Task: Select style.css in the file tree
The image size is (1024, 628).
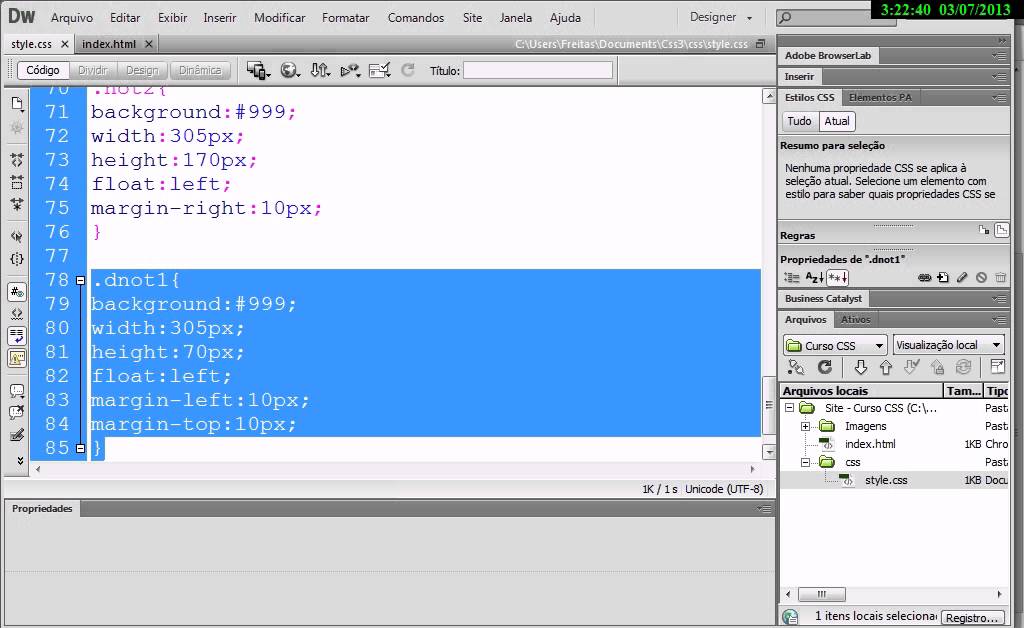Action: [x=886, y=480]
